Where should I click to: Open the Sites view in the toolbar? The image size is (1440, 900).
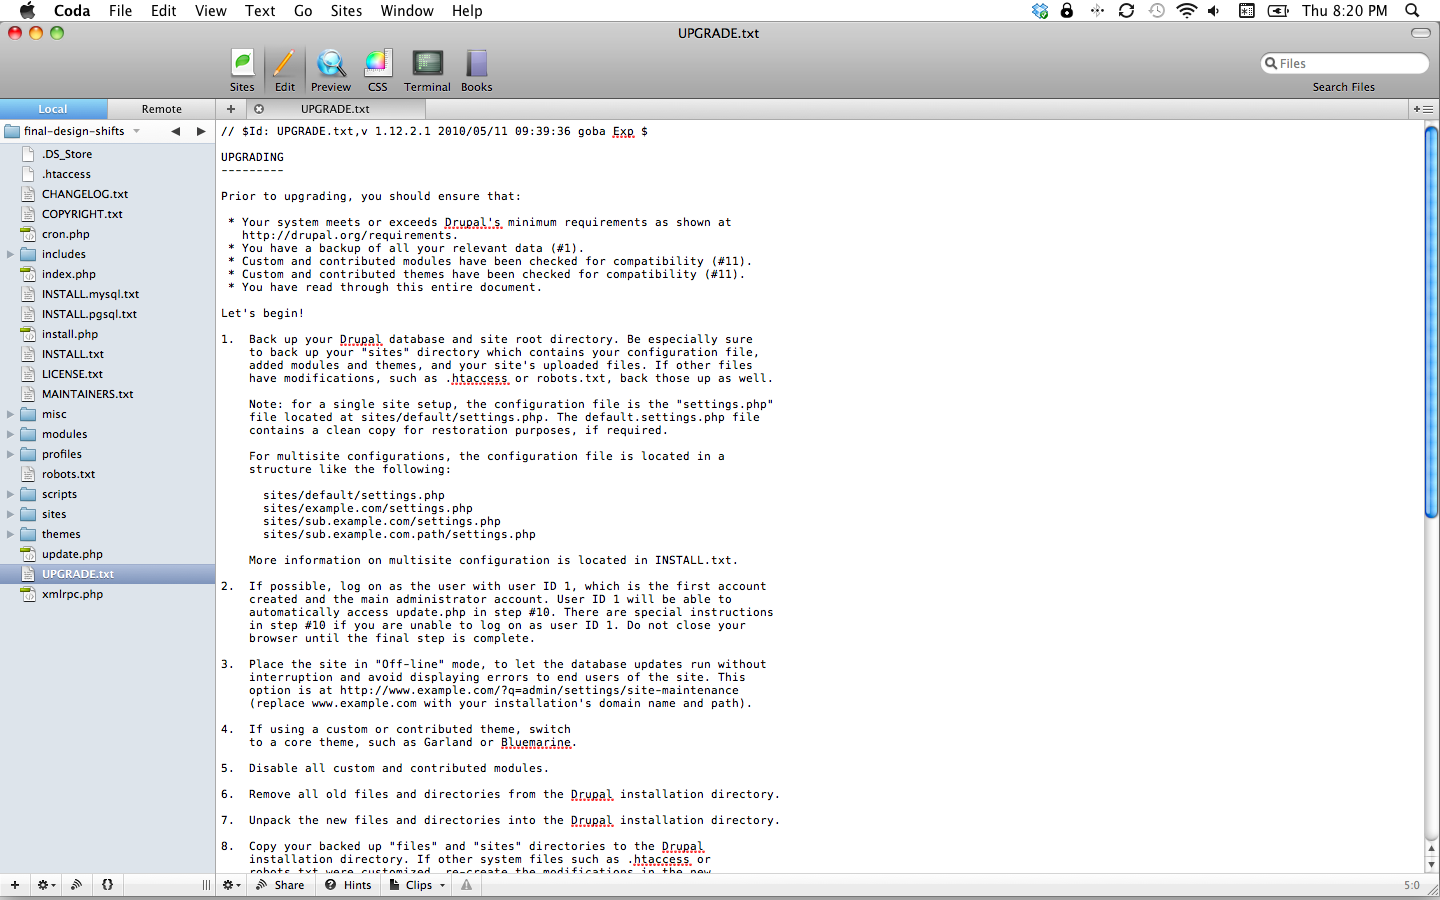[x=242, y=71]
